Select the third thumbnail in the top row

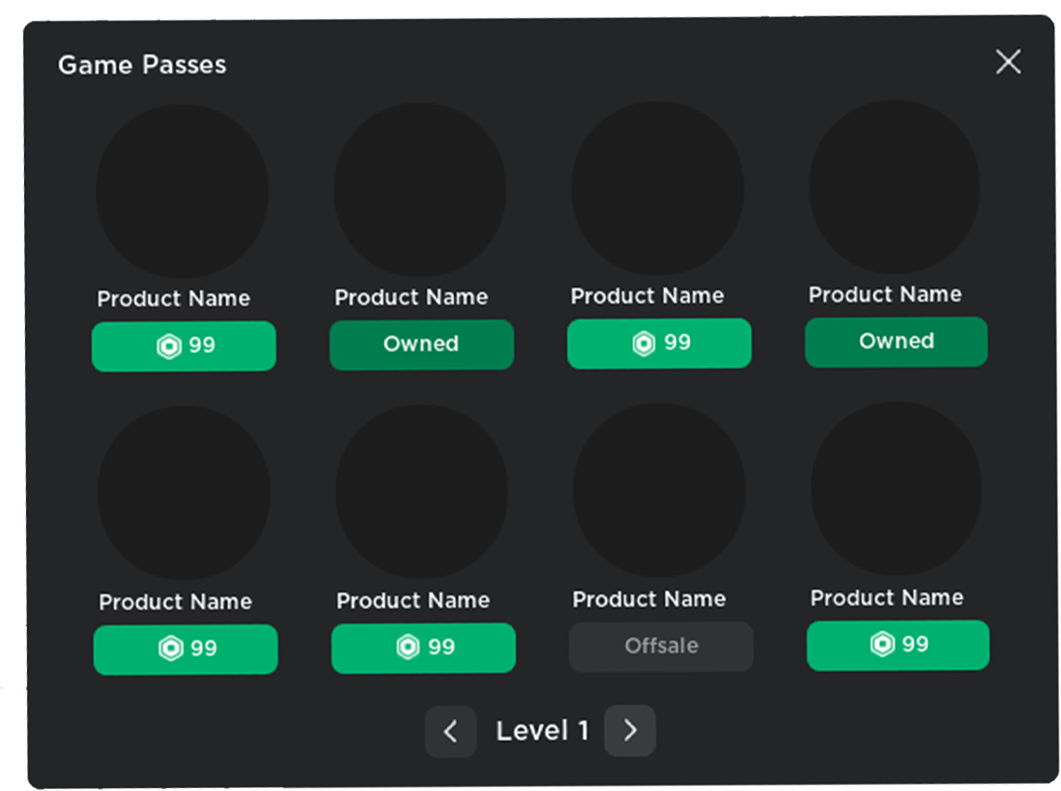point(657,188)
